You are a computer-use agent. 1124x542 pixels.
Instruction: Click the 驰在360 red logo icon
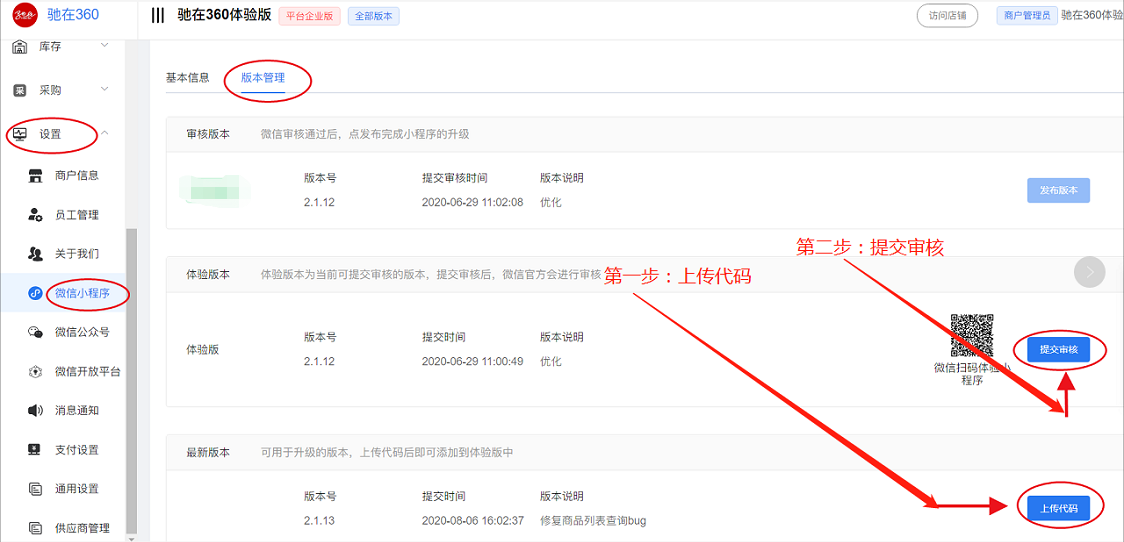pyautogui.click(x=25, y=14)
